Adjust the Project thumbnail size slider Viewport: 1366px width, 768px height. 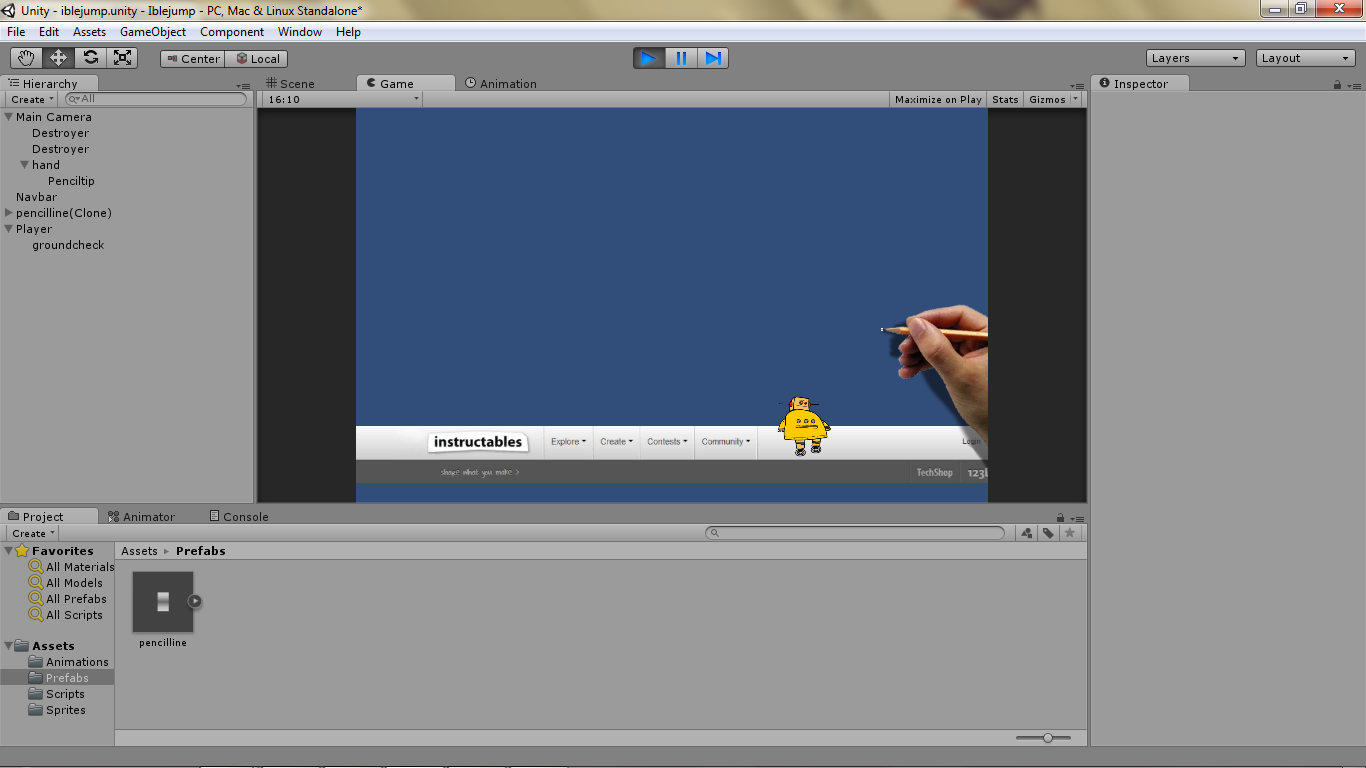click(1046, 737)
